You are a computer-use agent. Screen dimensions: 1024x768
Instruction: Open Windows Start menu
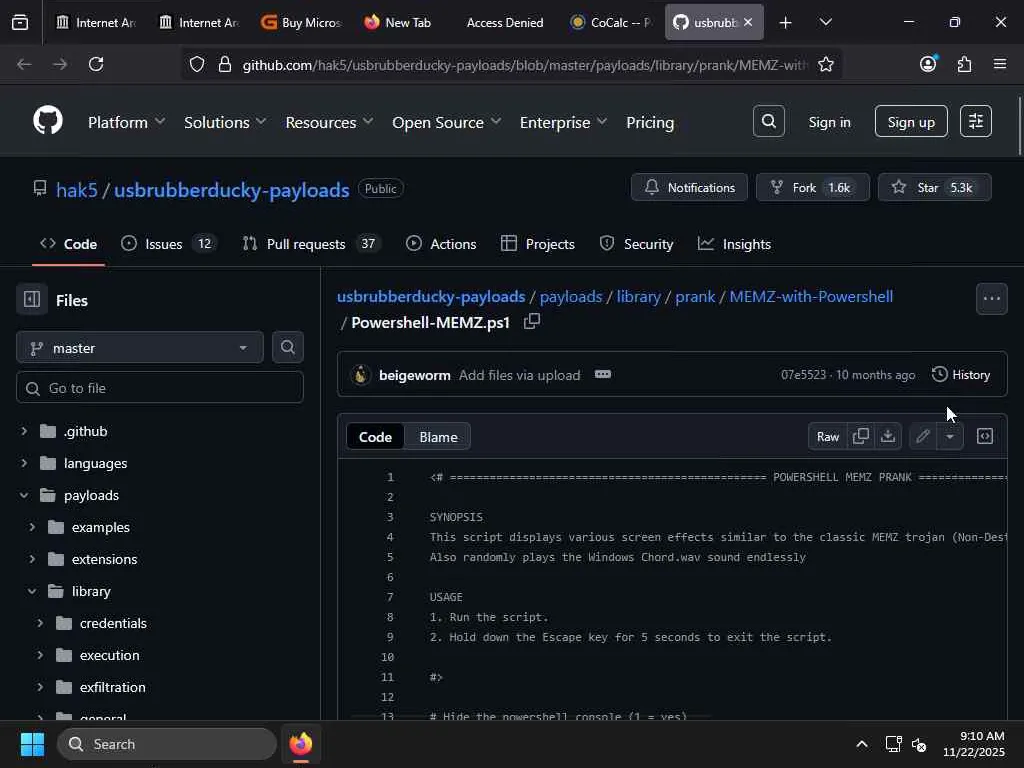[x=32, y=744]
